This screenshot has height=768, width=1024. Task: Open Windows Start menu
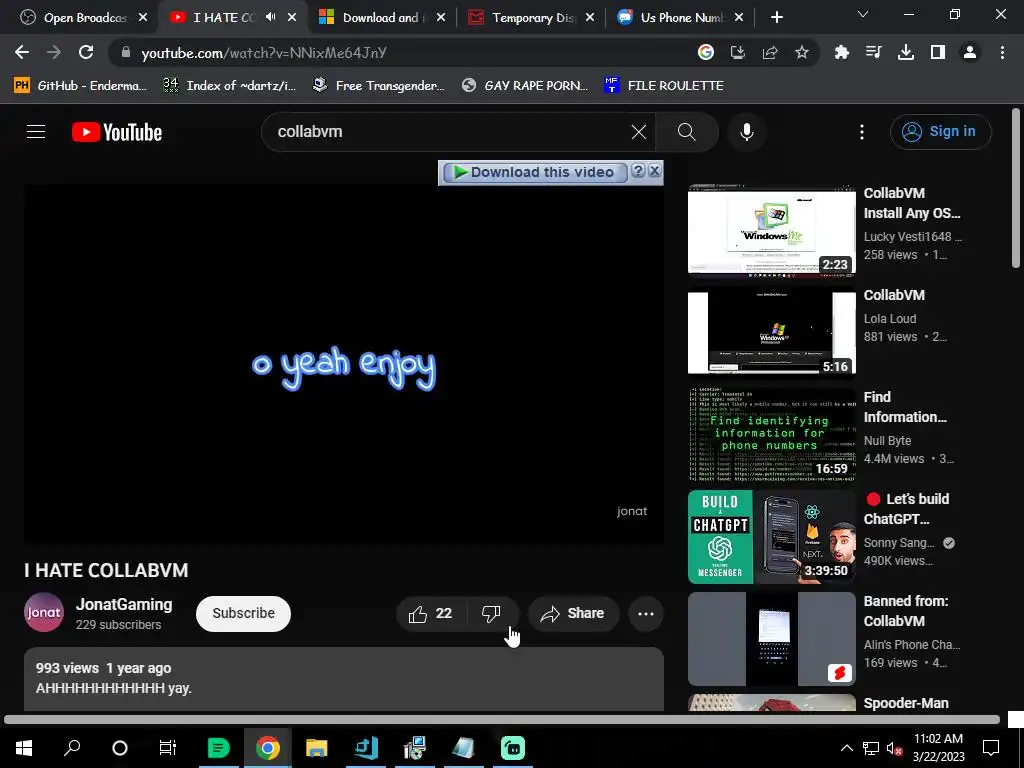tap(24, 748)
